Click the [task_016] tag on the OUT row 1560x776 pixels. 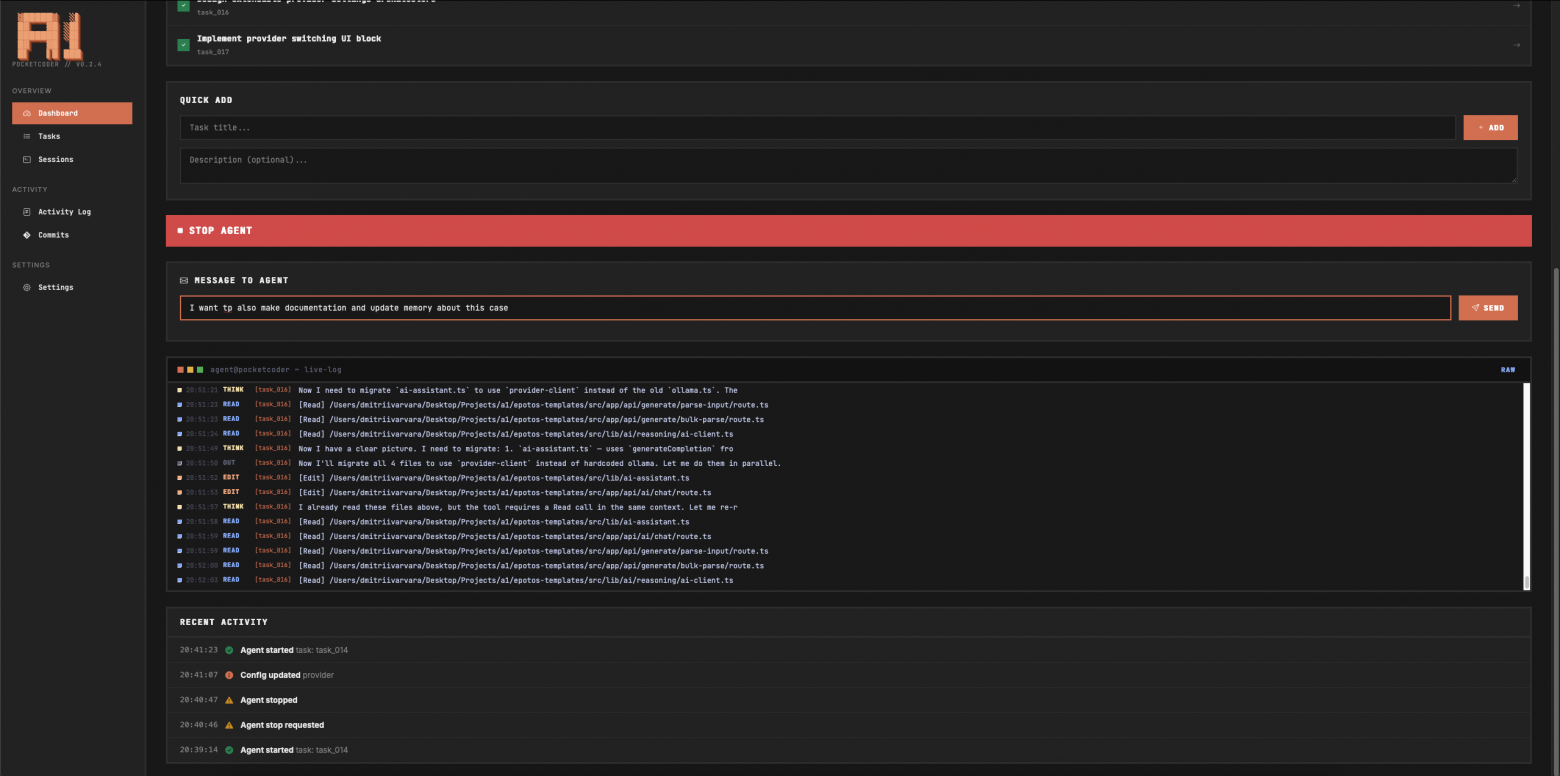click(273, 463)
